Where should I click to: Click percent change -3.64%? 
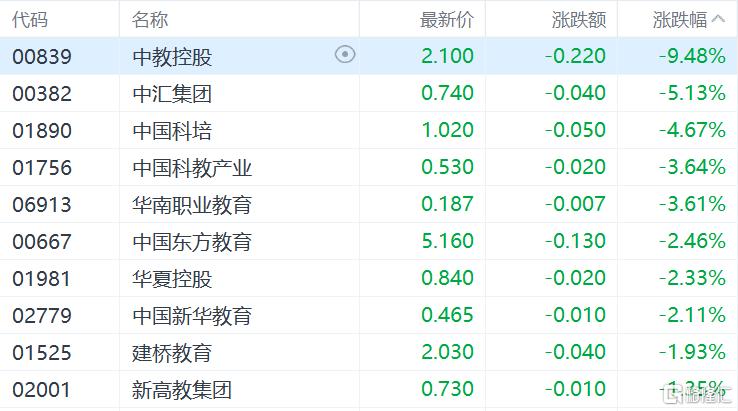(692, 167)
